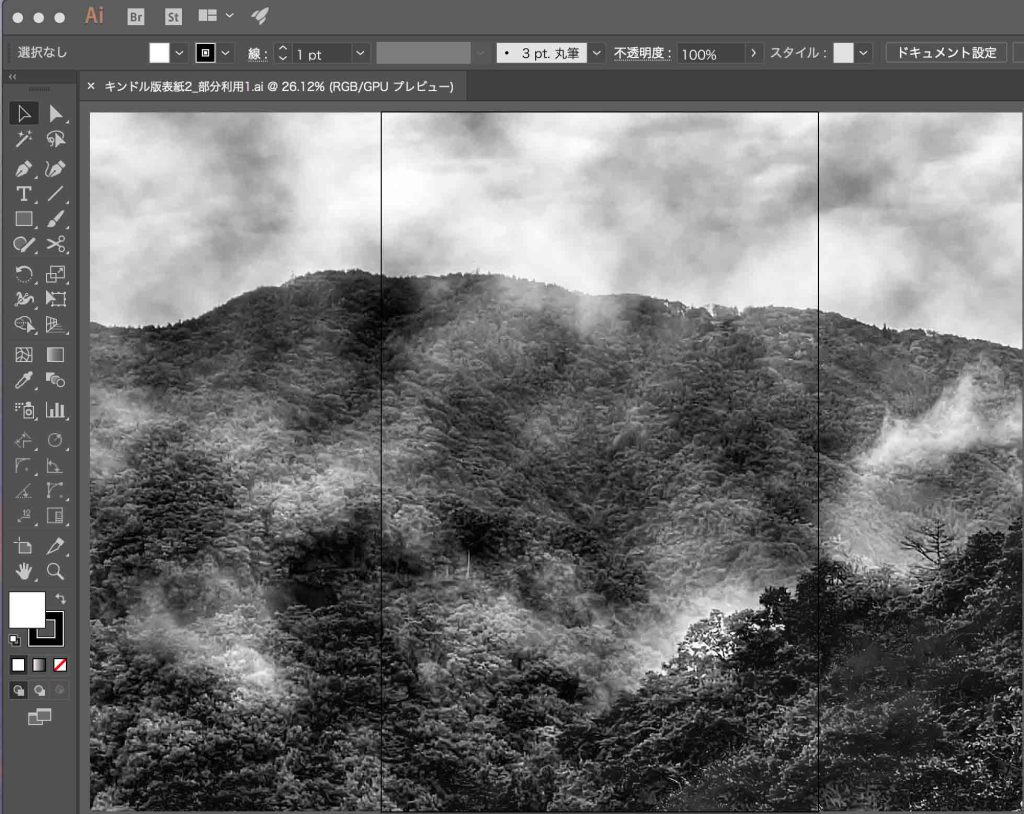
Task: Open Adobe Bridge via Br icon
Action: [x=136, y=17]
